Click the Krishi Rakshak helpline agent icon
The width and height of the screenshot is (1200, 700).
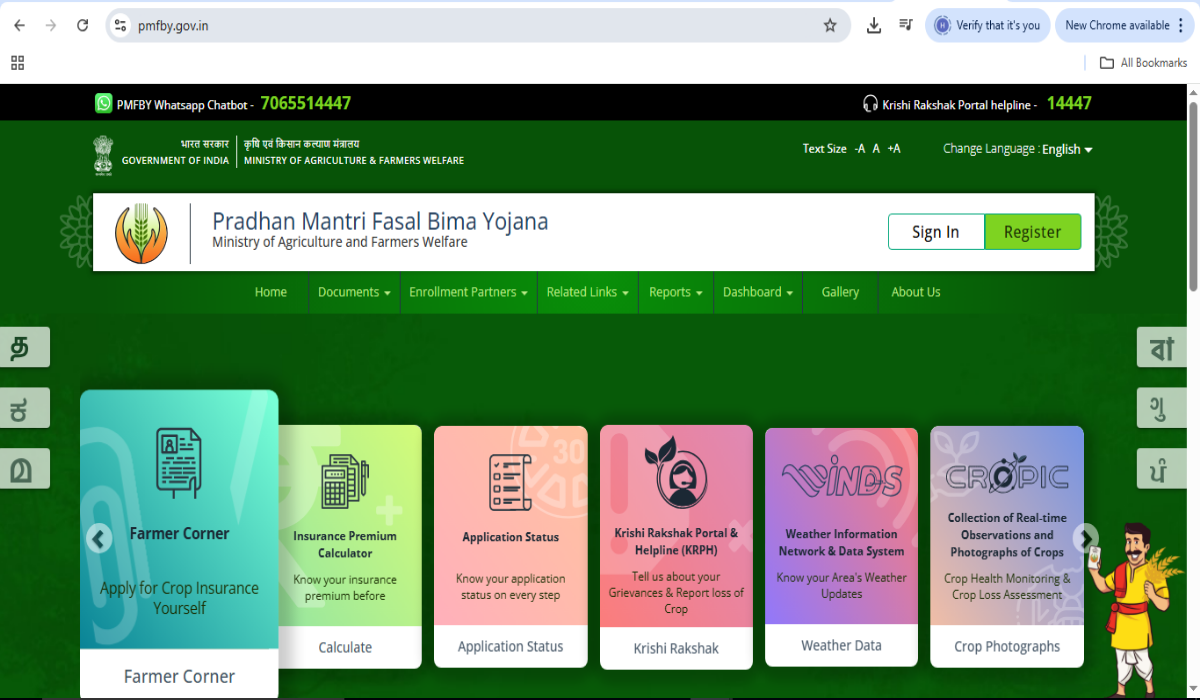point(675,475)
